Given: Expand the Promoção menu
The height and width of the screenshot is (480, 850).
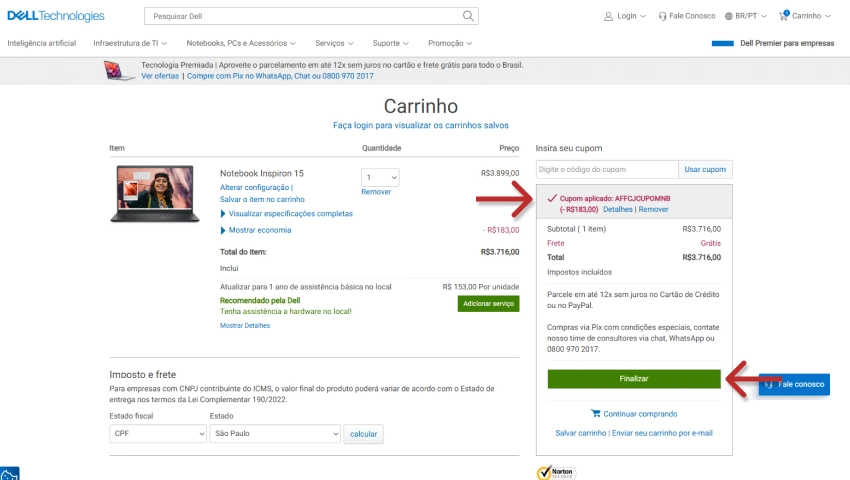Looking at the screenshot, I should [x=450, y=43].
